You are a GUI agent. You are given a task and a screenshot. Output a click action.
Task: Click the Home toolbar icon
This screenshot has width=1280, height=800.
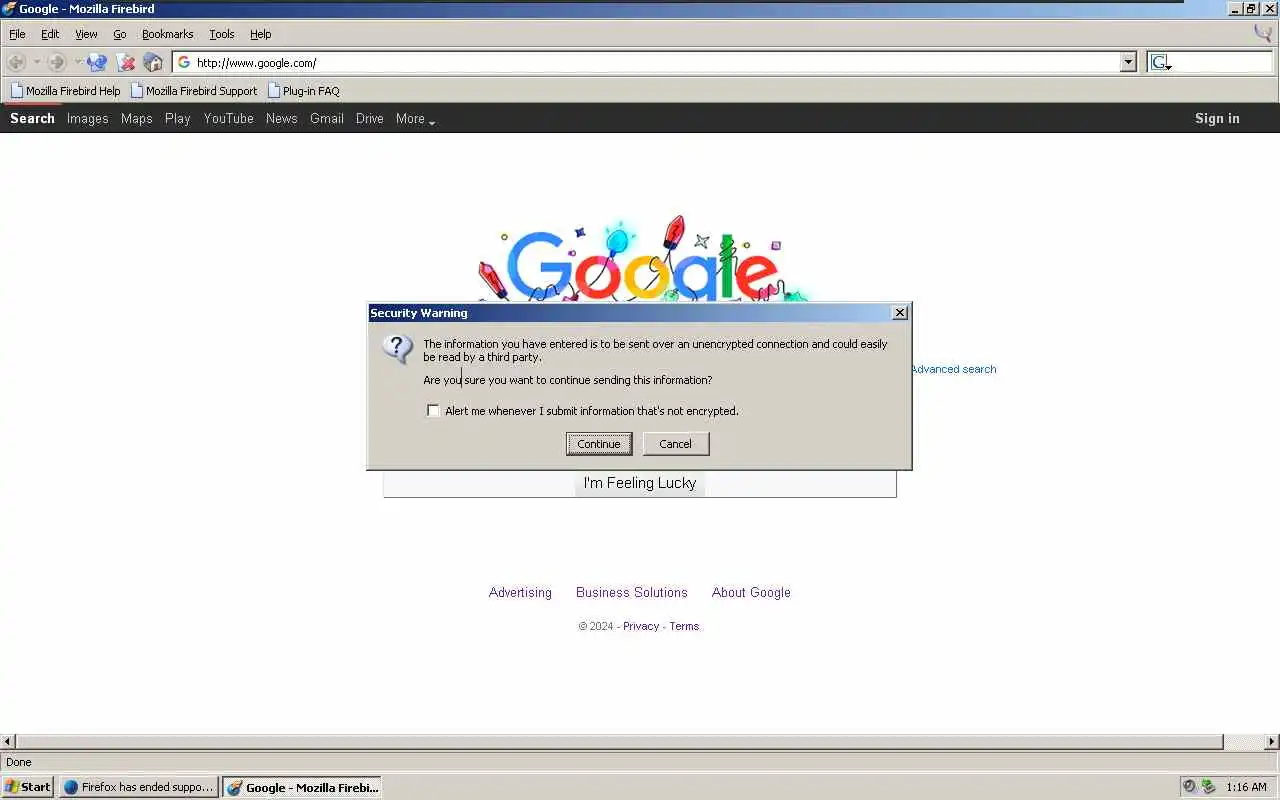pyautogui.click(x=153, y=62)
